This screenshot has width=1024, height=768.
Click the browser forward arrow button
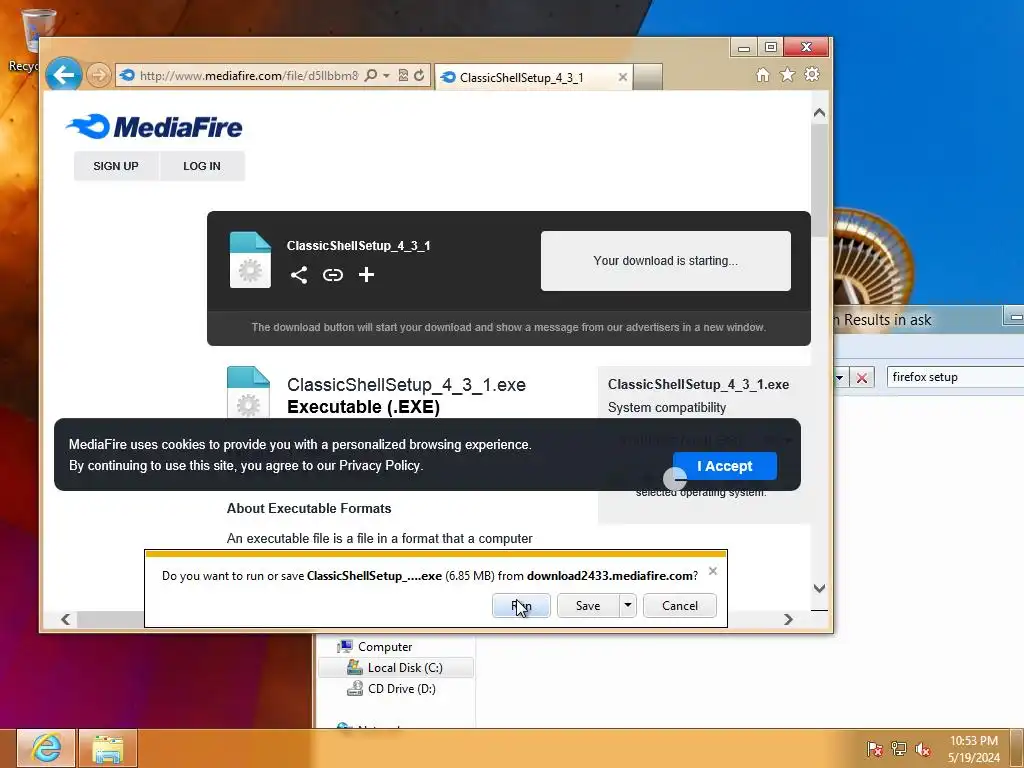(99, 75)
